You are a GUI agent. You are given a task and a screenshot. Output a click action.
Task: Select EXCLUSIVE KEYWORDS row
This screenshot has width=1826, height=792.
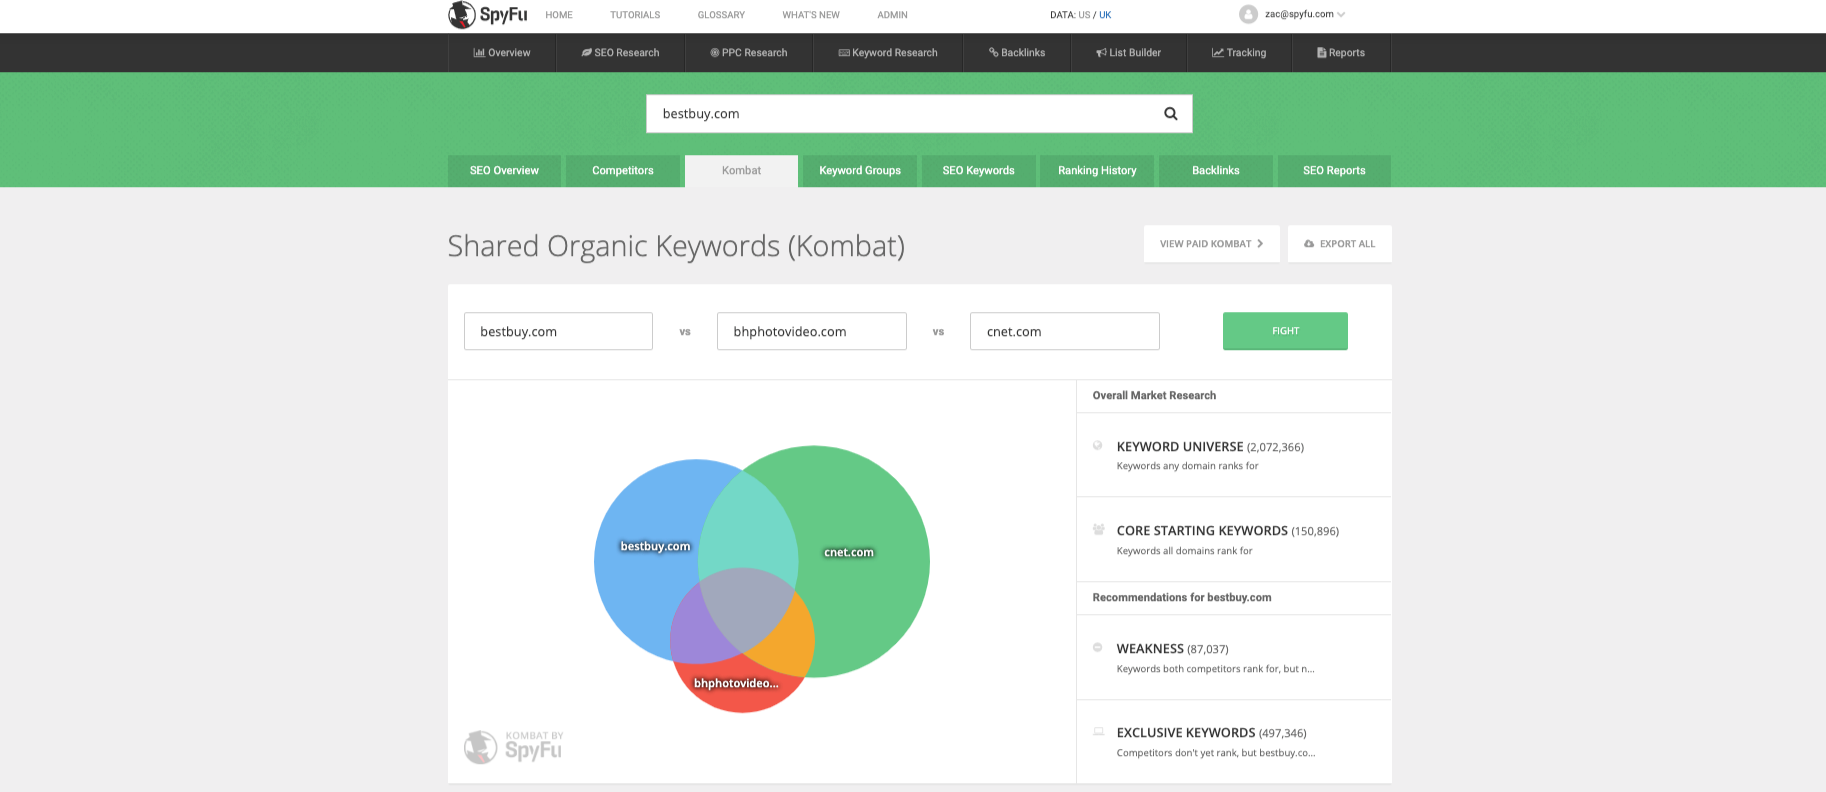click(1234, 742)
